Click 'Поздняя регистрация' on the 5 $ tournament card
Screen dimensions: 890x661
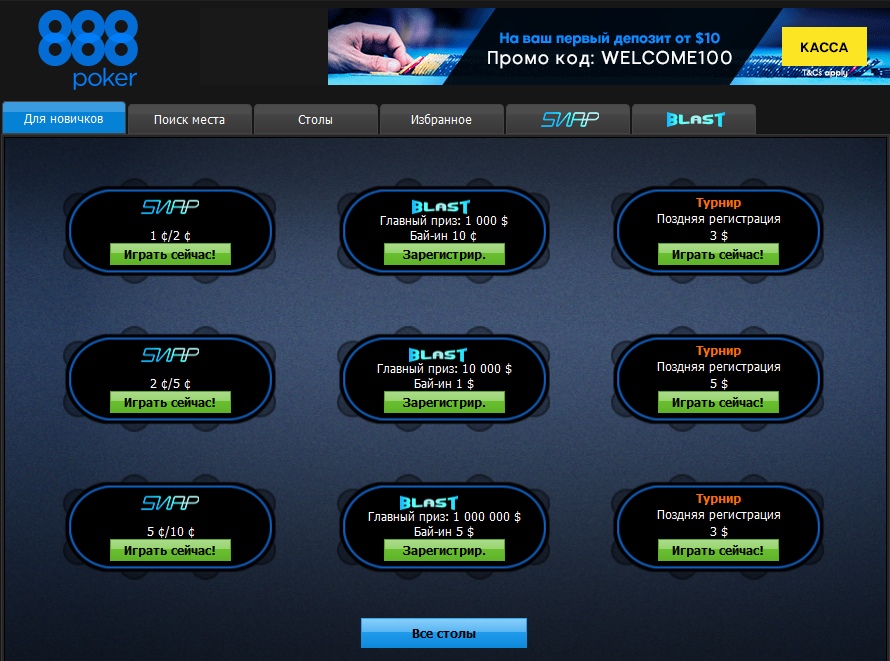719,367
